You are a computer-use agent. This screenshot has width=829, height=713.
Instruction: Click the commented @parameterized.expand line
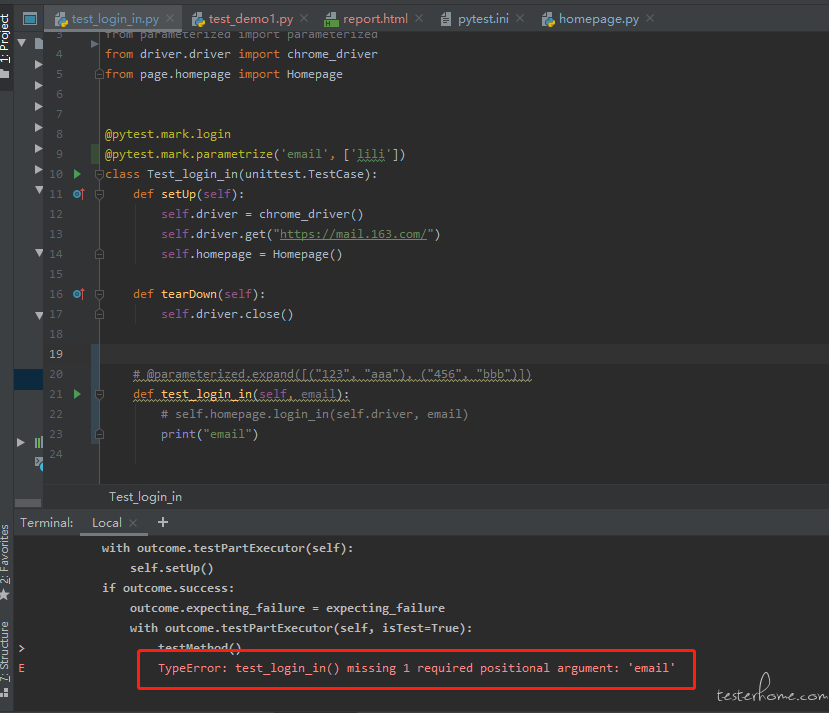click(332, 374)
